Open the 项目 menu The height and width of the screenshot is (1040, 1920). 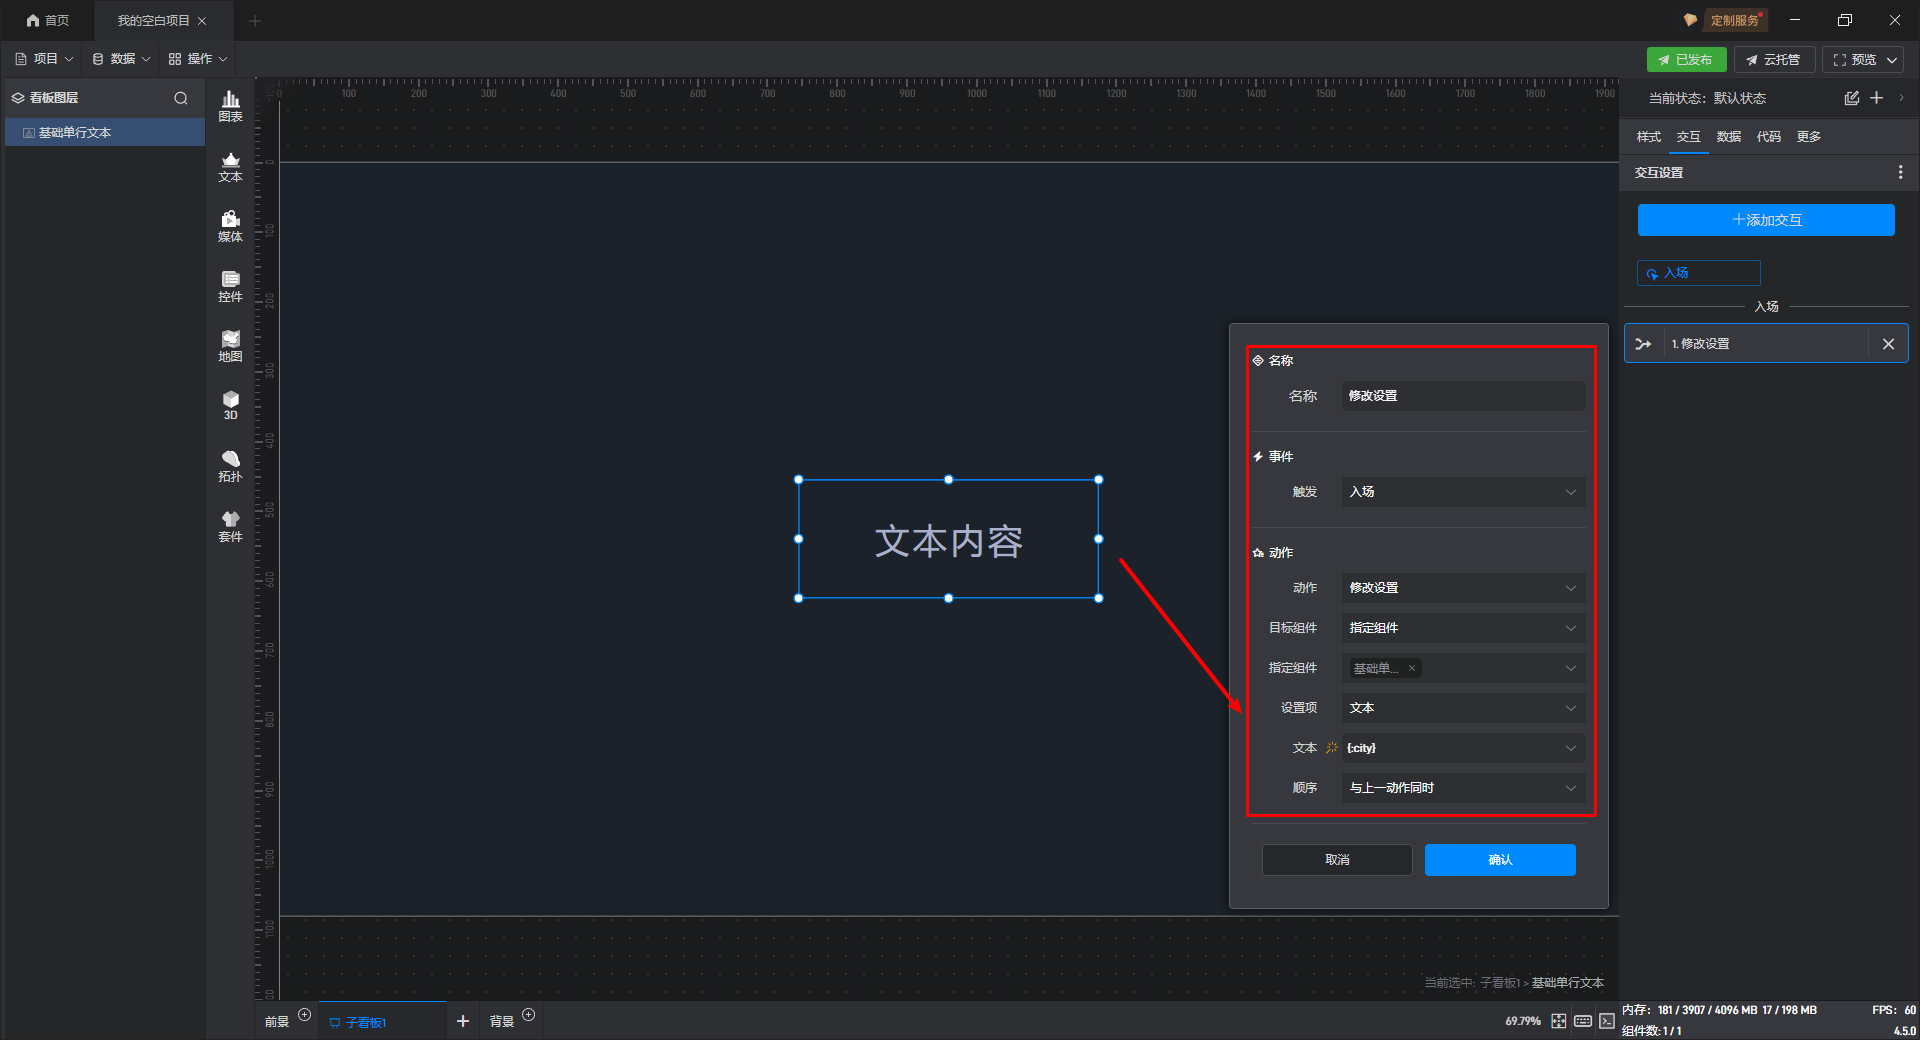44,59
